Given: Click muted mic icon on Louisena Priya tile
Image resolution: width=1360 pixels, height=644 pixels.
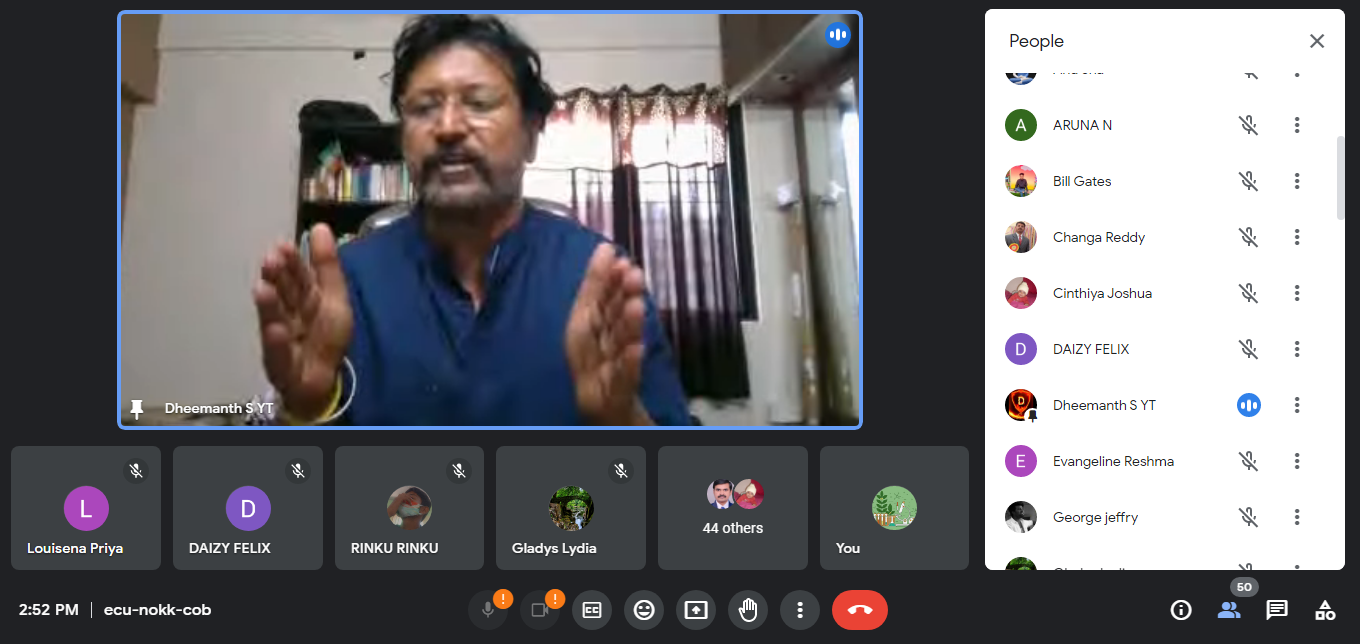Looking at the screenshot, I should click(136, 470).
